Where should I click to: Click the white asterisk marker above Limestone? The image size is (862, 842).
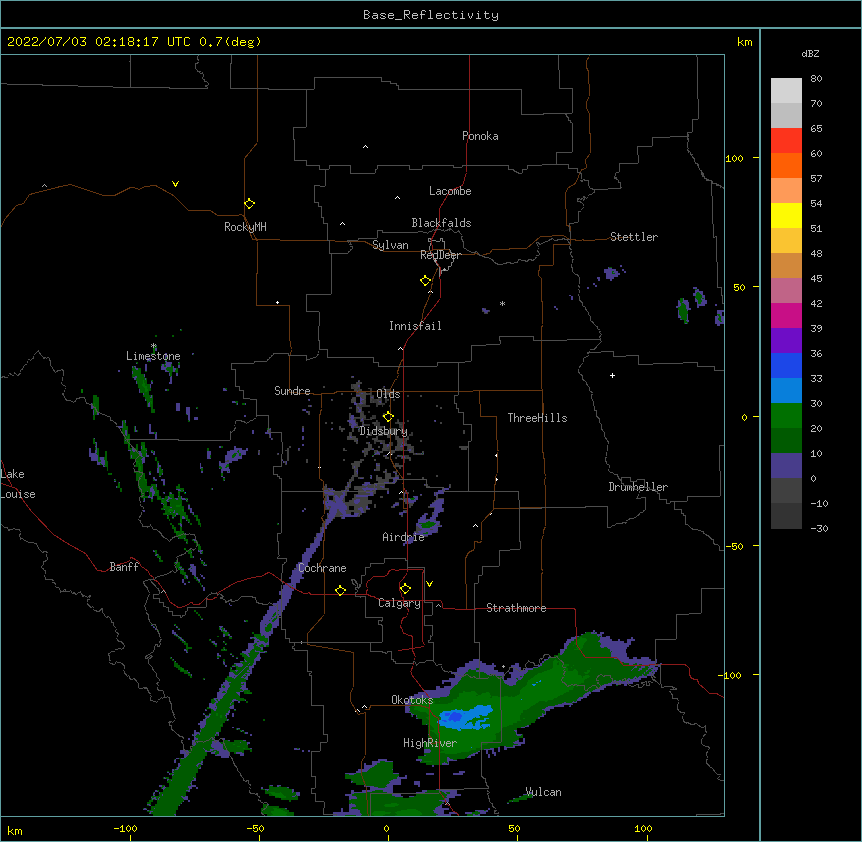154,346
